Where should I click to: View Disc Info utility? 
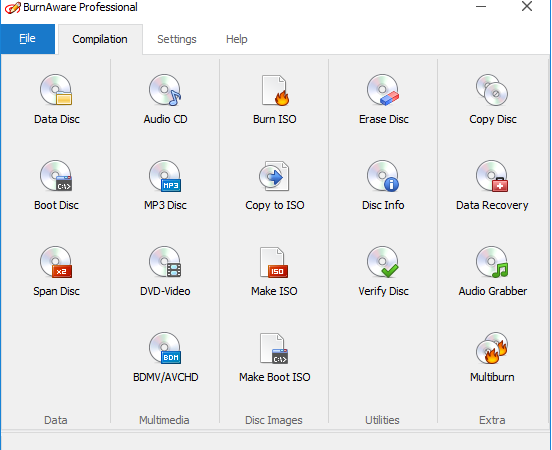click(x=383, y=186)
